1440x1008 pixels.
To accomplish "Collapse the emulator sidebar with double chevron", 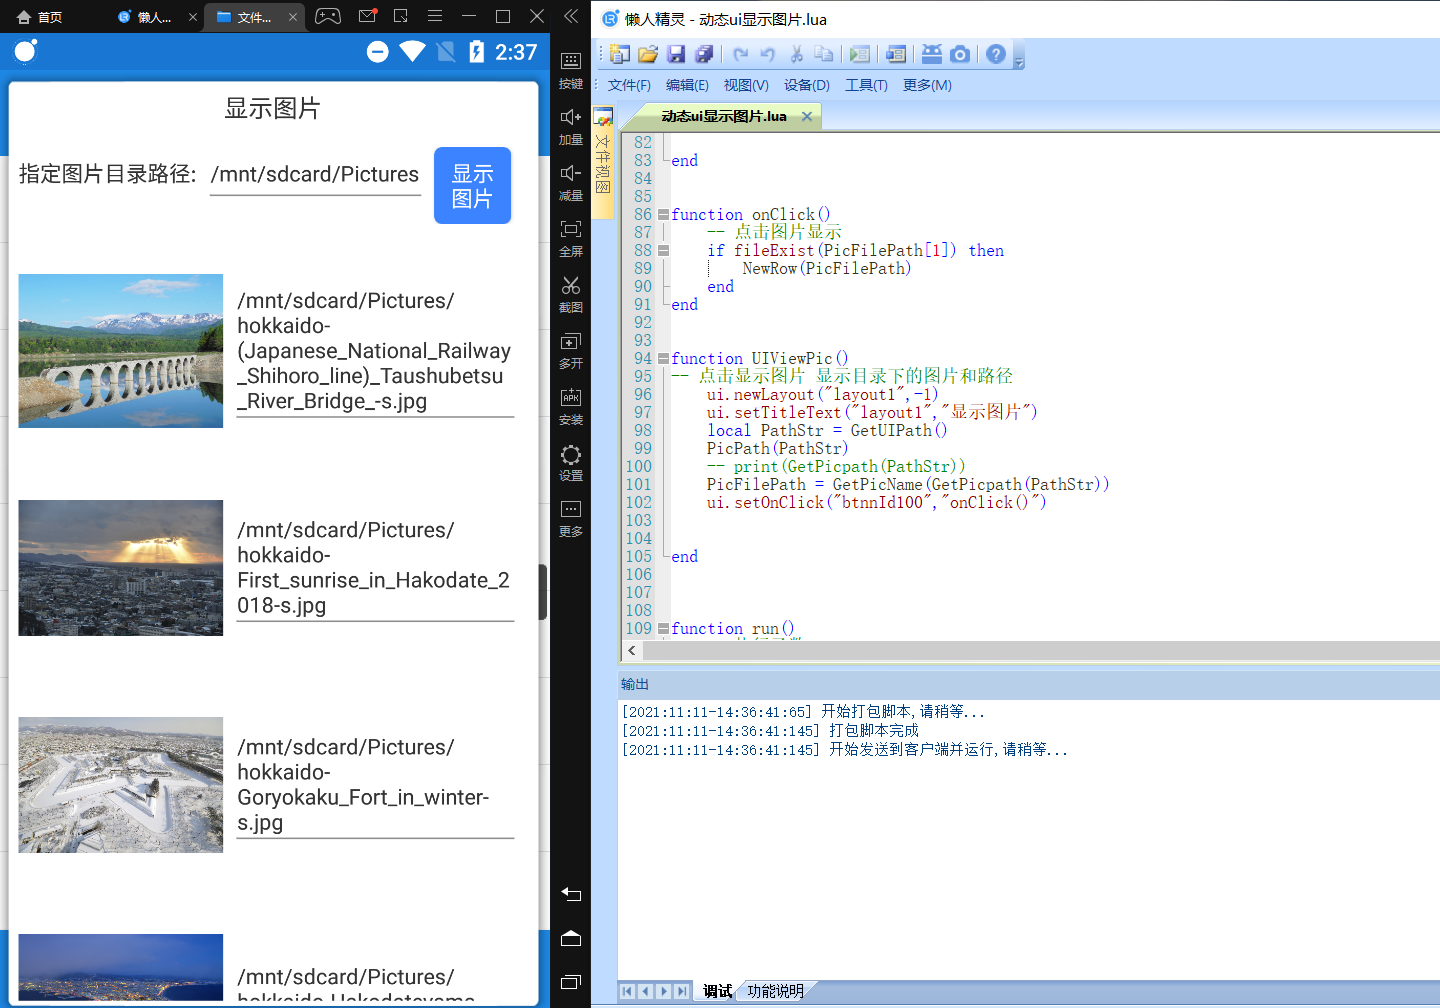I will pyautogui.click(x=570, y=16).
